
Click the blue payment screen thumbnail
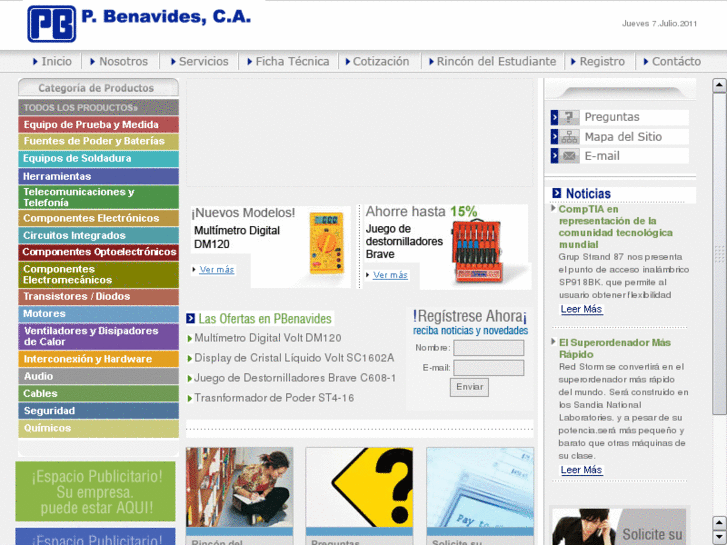tap(480, 487)
